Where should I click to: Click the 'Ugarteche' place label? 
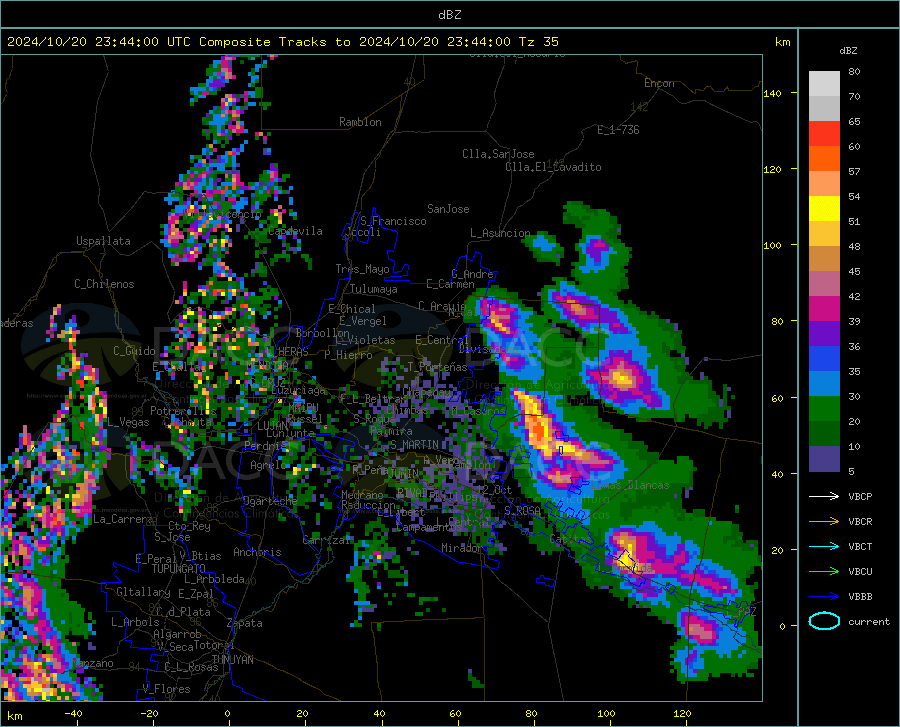point(270,501)
